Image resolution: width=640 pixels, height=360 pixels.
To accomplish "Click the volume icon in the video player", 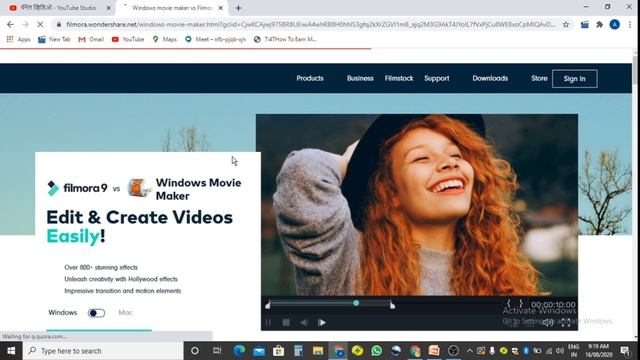I will (x=547, y=323).
